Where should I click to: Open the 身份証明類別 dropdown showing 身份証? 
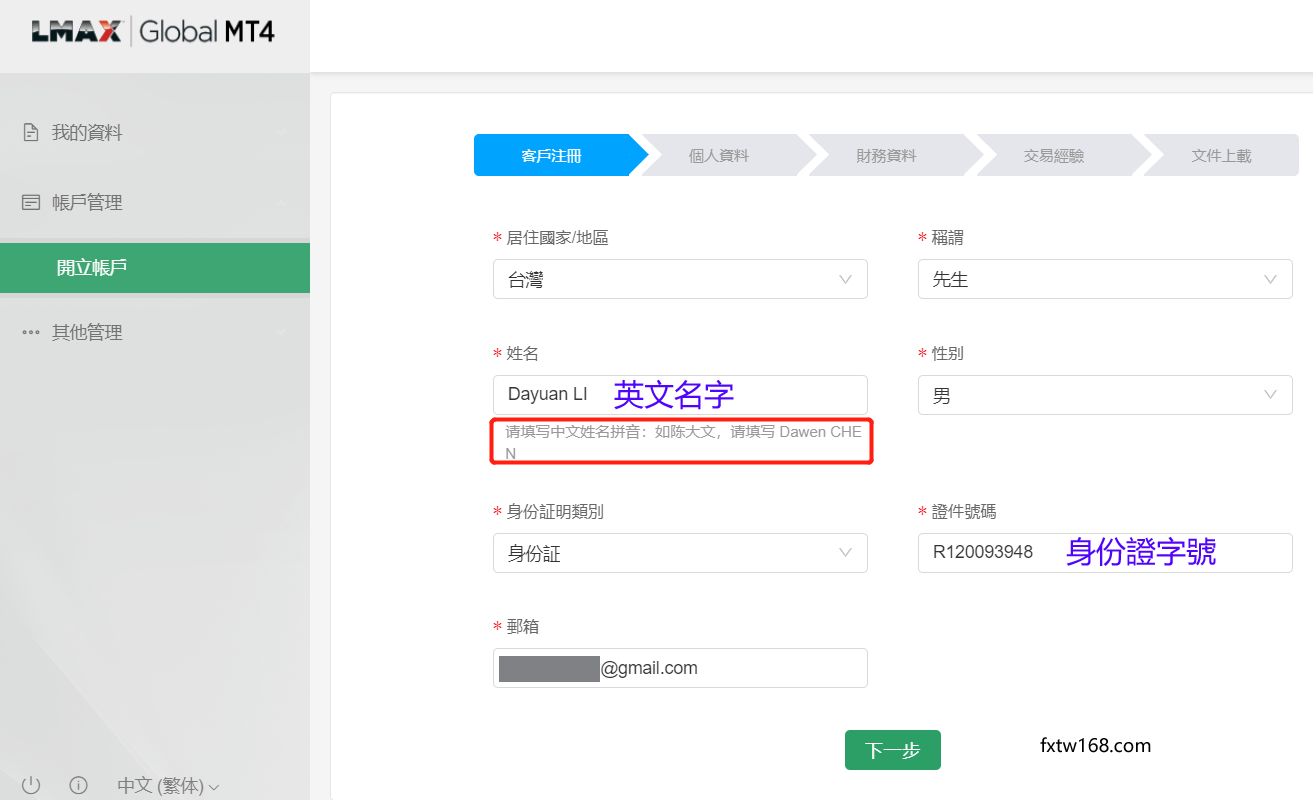(x=679, y=553)
